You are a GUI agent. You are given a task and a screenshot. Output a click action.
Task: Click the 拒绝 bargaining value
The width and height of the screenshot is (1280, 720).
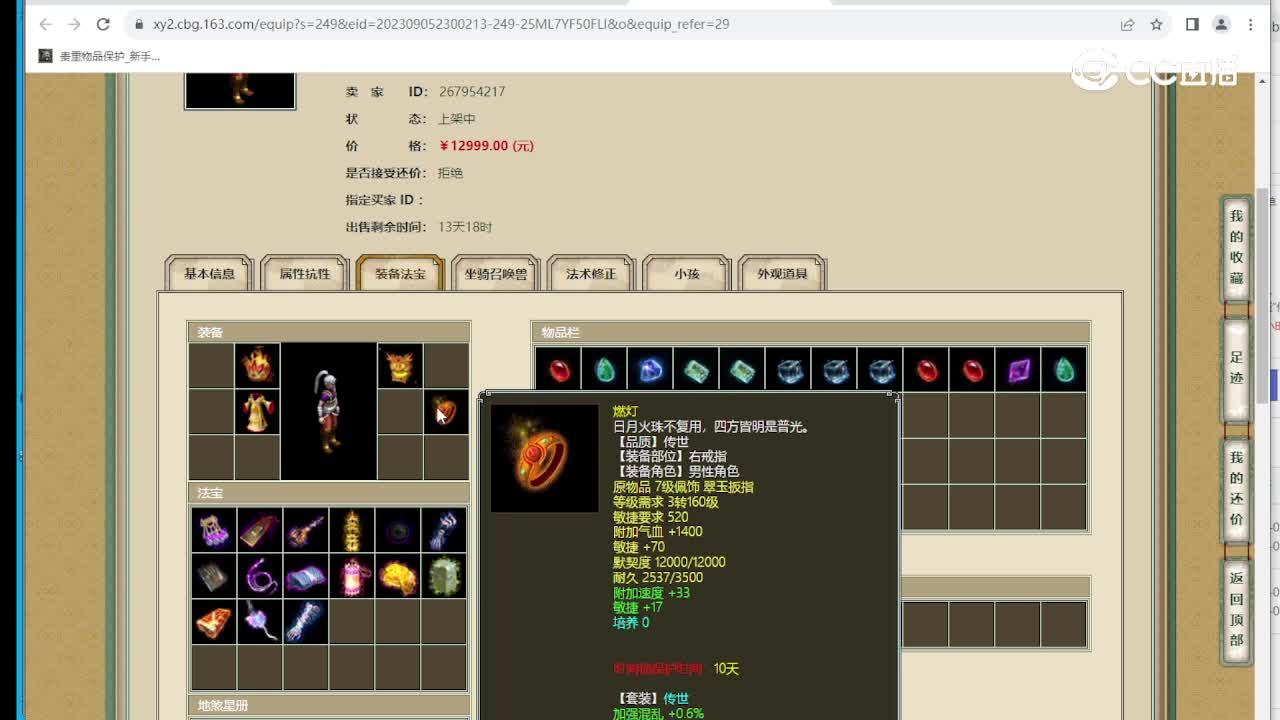point(450,173)
